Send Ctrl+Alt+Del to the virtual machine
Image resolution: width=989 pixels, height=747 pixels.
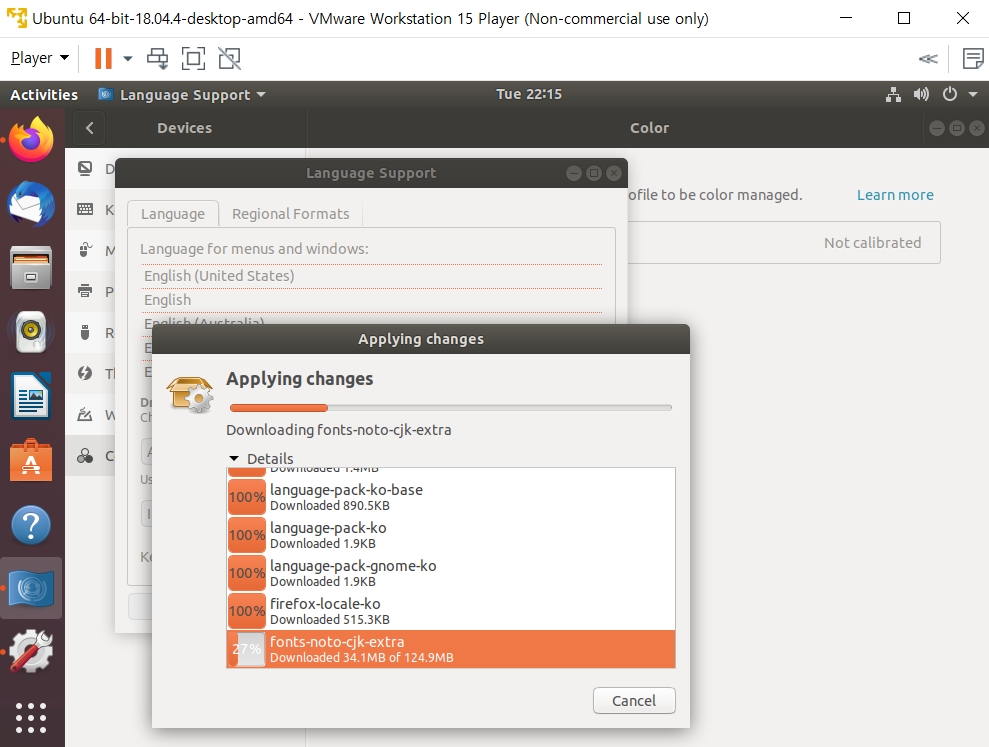point(157,59)
